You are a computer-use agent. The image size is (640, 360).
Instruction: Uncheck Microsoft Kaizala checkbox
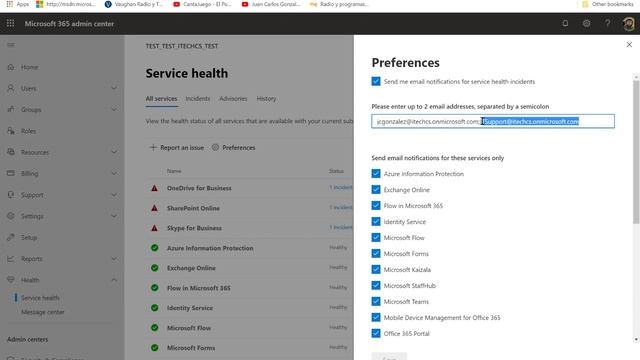pyautogui.click(x=376, y=269)
